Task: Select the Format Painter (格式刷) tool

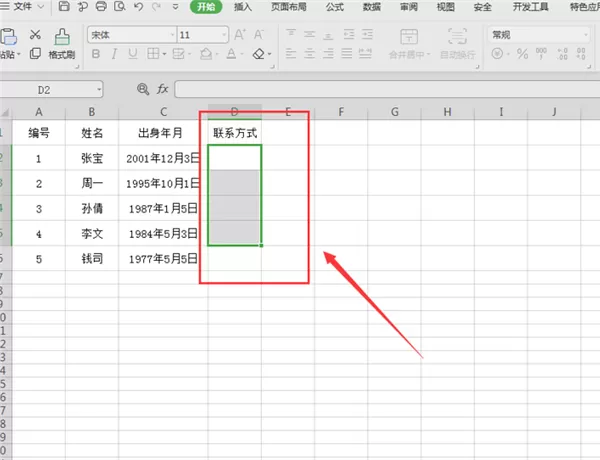Action: 62,44
